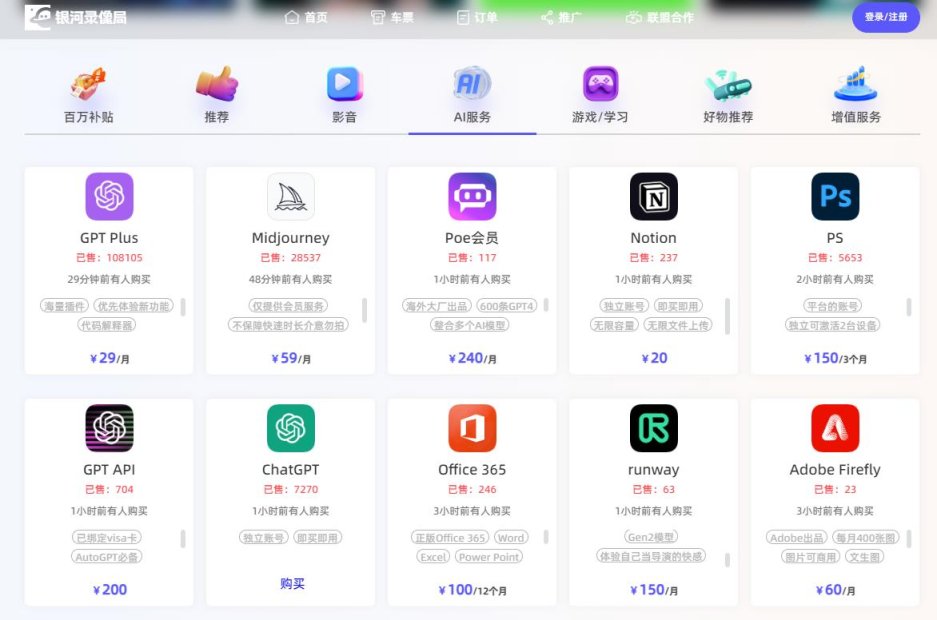Click the 代码解释器 tag
Image resolution: width=937 pixels, height=620 pixels.
coord(106,325)
